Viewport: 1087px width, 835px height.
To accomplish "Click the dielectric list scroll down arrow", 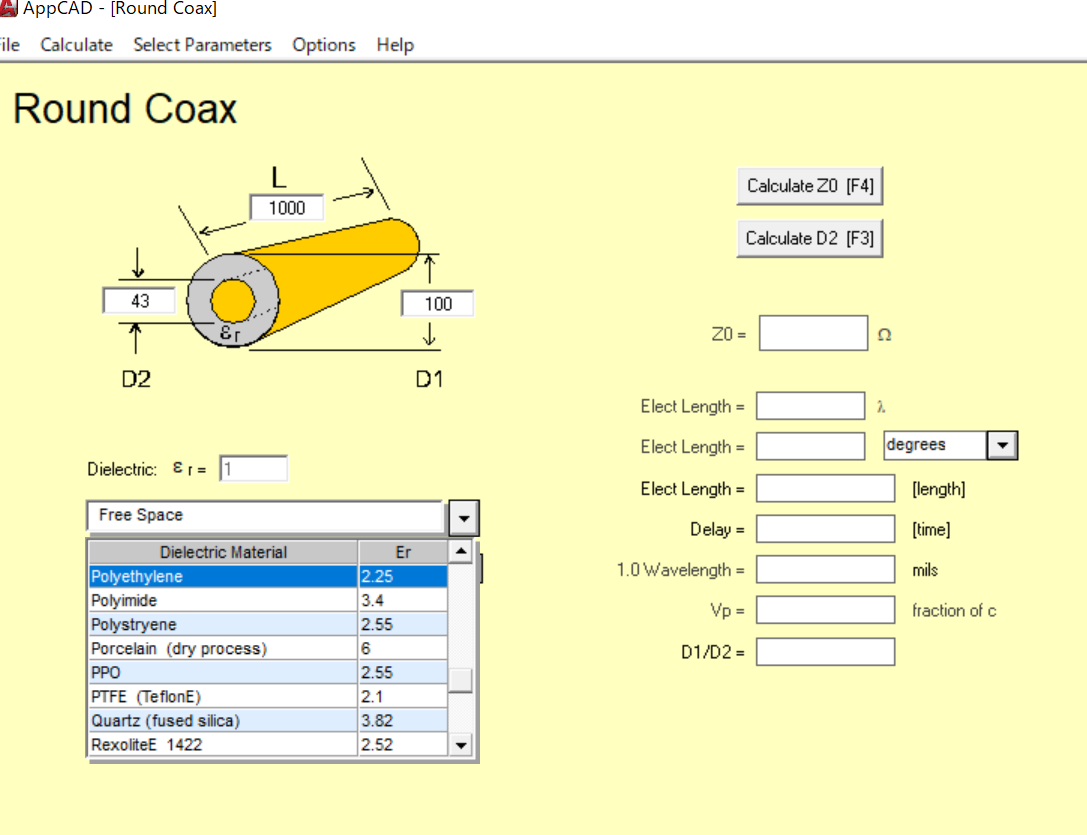I will click(461, 746).
